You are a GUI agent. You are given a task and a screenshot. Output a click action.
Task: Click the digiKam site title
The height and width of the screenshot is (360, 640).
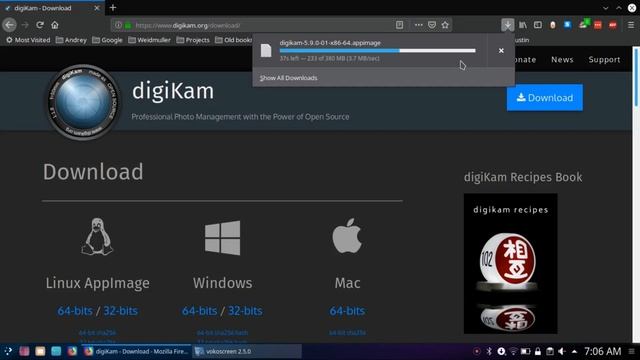173,91
